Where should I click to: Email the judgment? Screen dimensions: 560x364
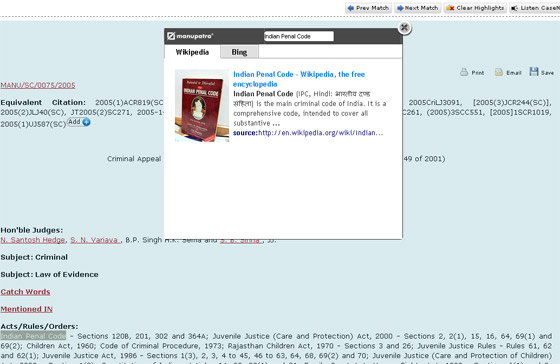coord(508,72)
